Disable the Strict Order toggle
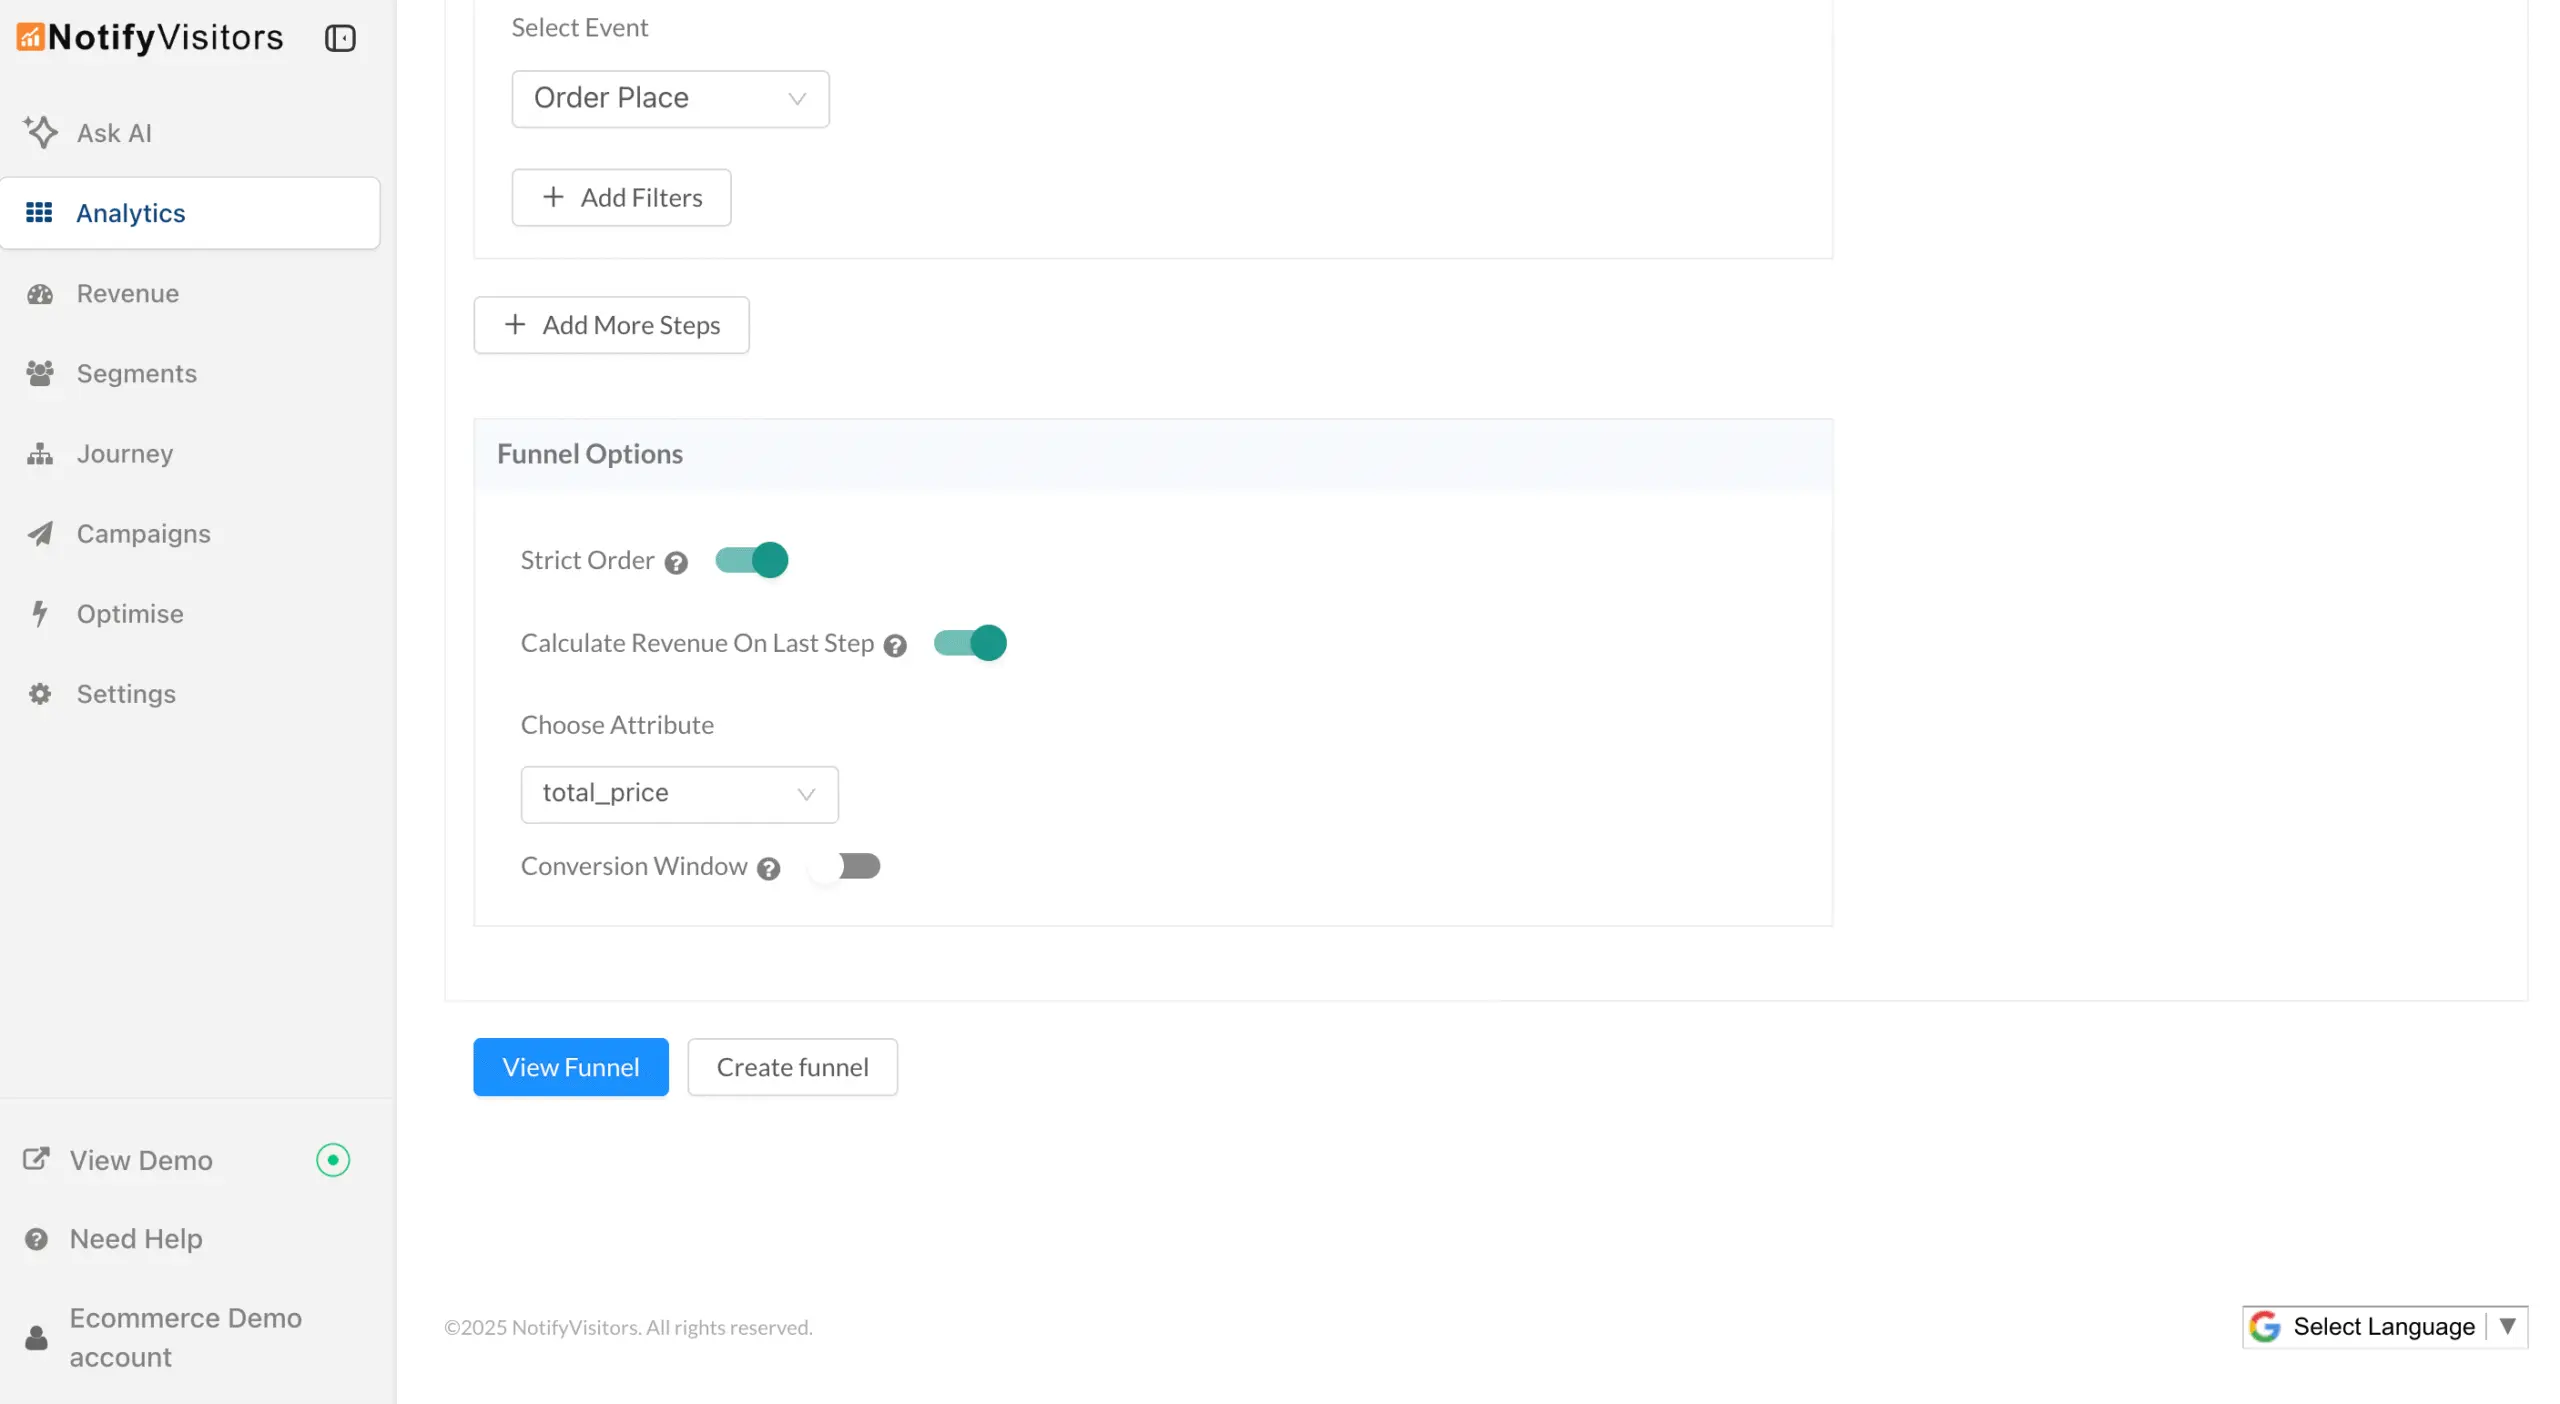The width and height of the screenshot is (2560, 1404). click(752, 560)
